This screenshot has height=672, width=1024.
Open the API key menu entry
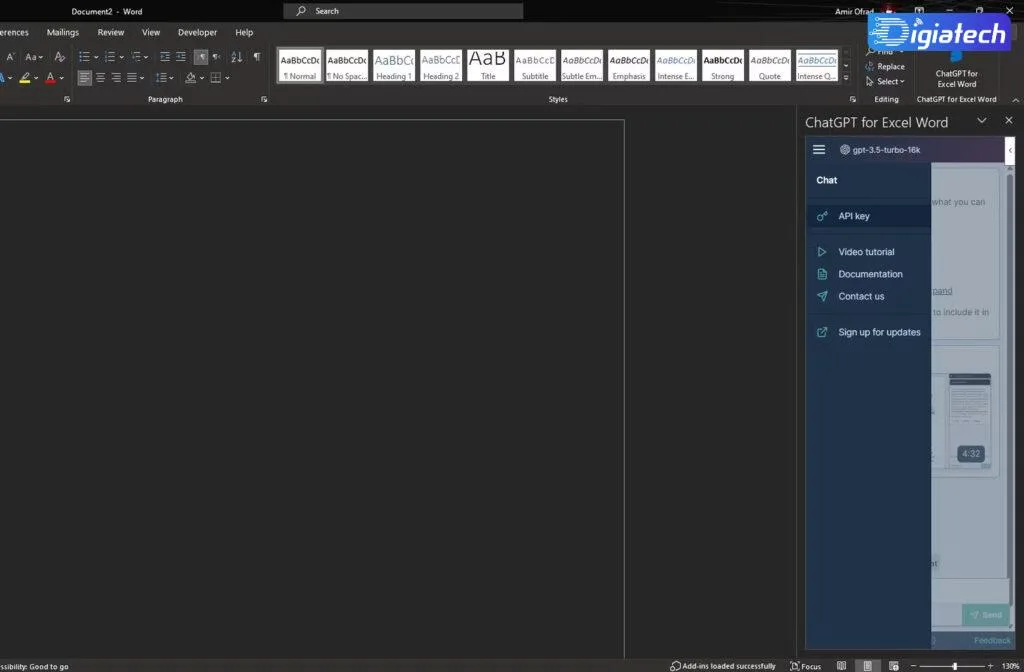869,216
